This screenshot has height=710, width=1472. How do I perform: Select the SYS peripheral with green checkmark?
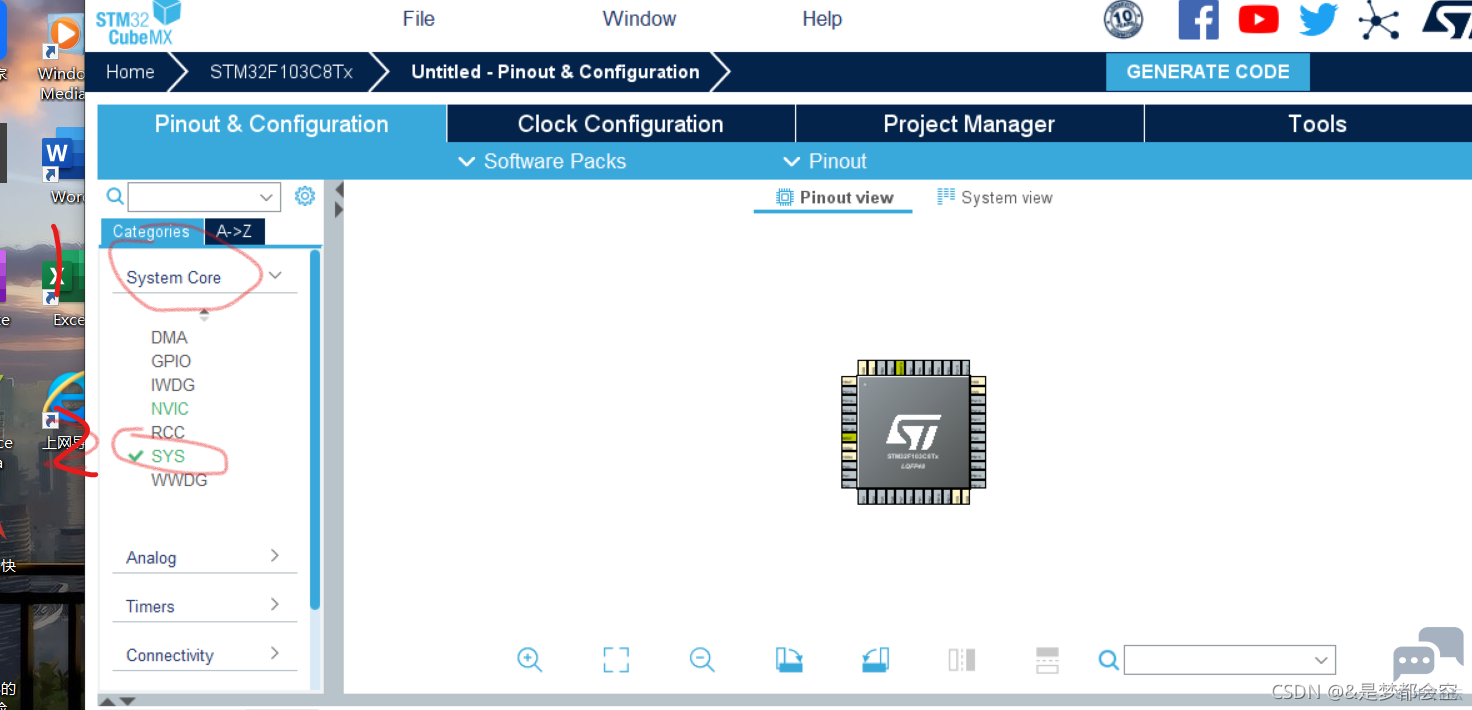(x=168, y=456)
